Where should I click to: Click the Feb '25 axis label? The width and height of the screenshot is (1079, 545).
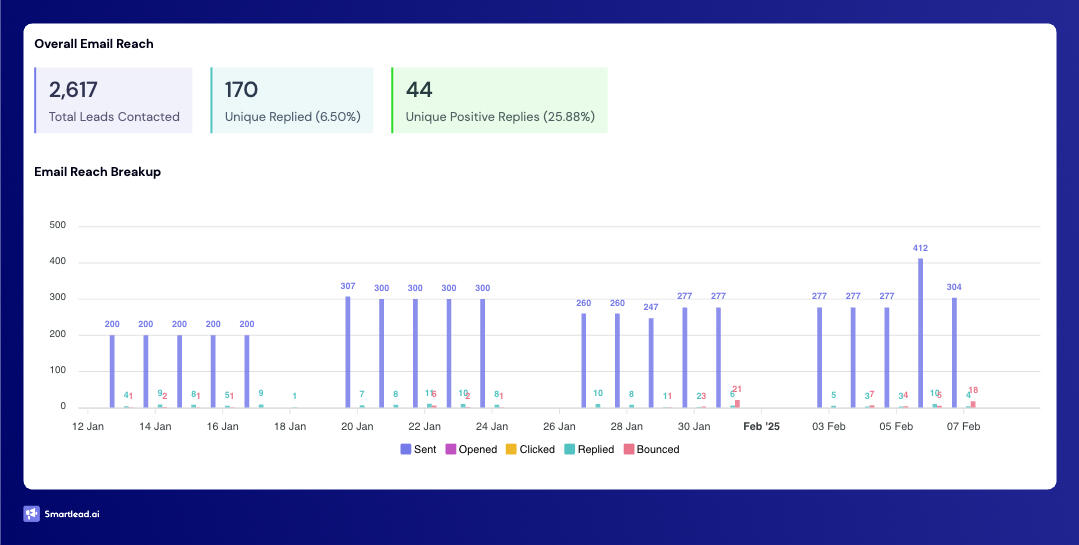click(761, 426)
